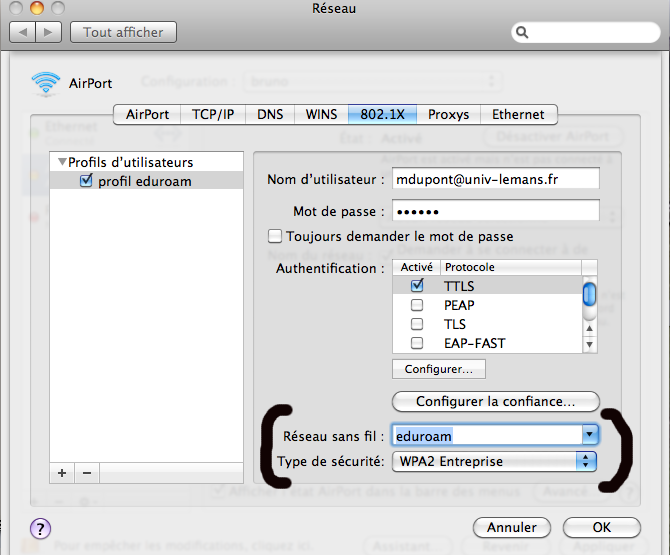Enable the PEAP protocol checkbox
Image resolution: width=670 pixels, height=555 pixels.
coord(417,305)
